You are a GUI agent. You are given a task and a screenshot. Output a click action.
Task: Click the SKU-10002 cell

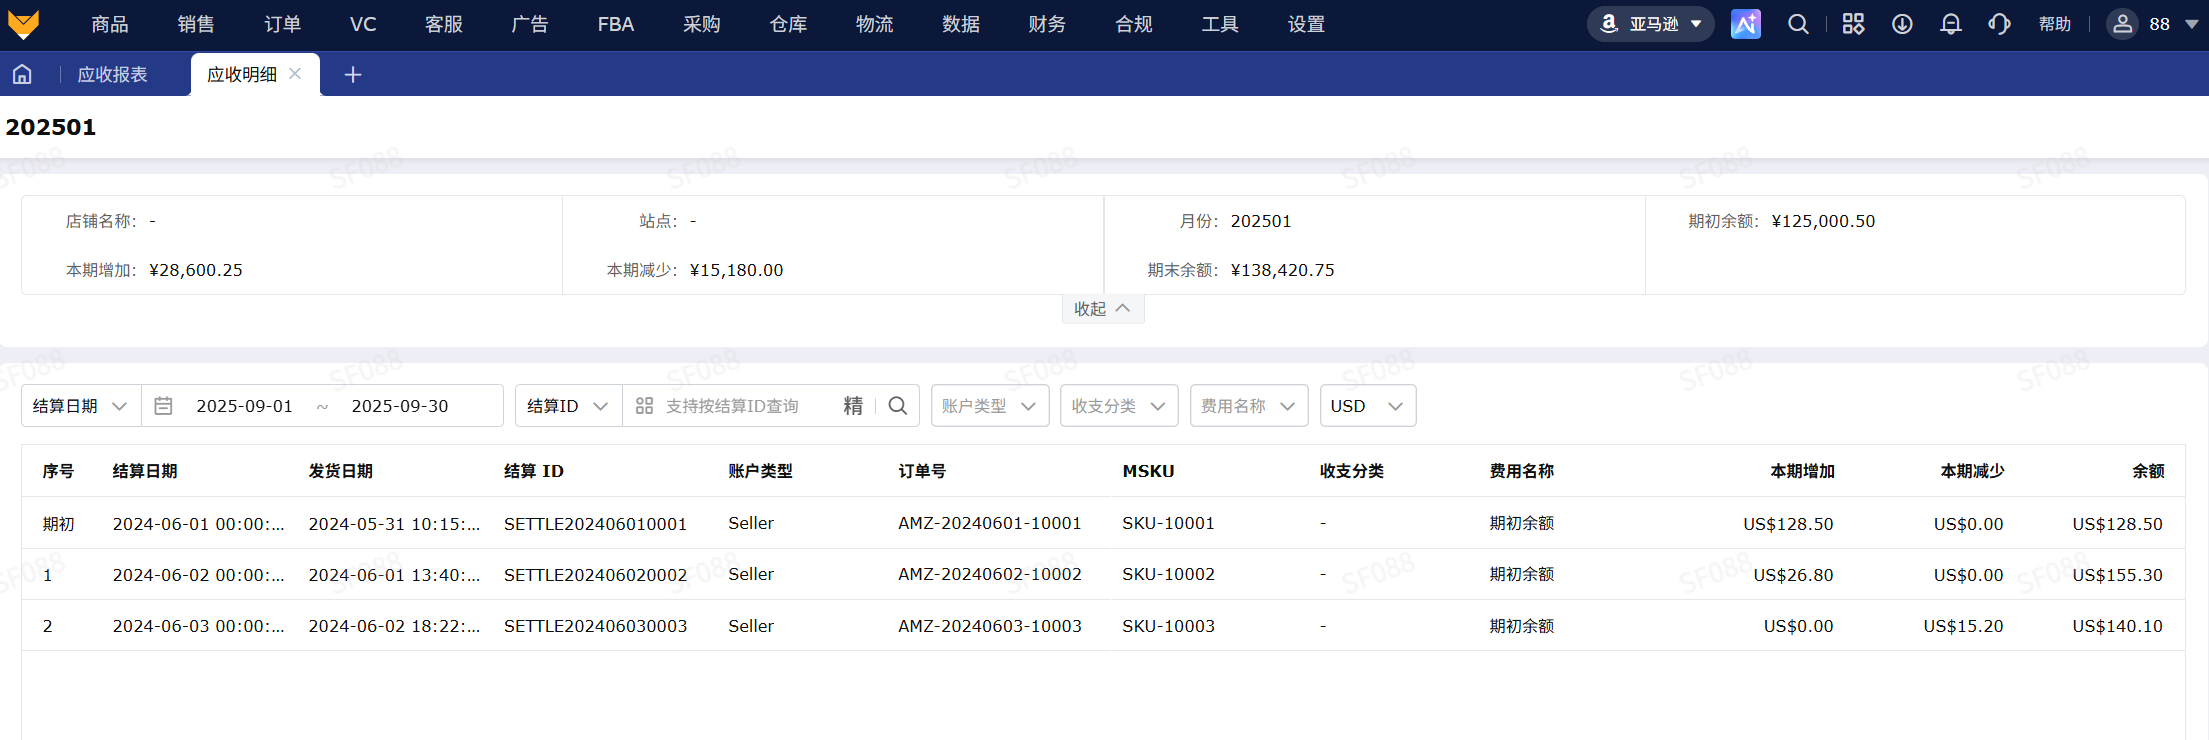pyautogui.click(x=1168, y=574)
